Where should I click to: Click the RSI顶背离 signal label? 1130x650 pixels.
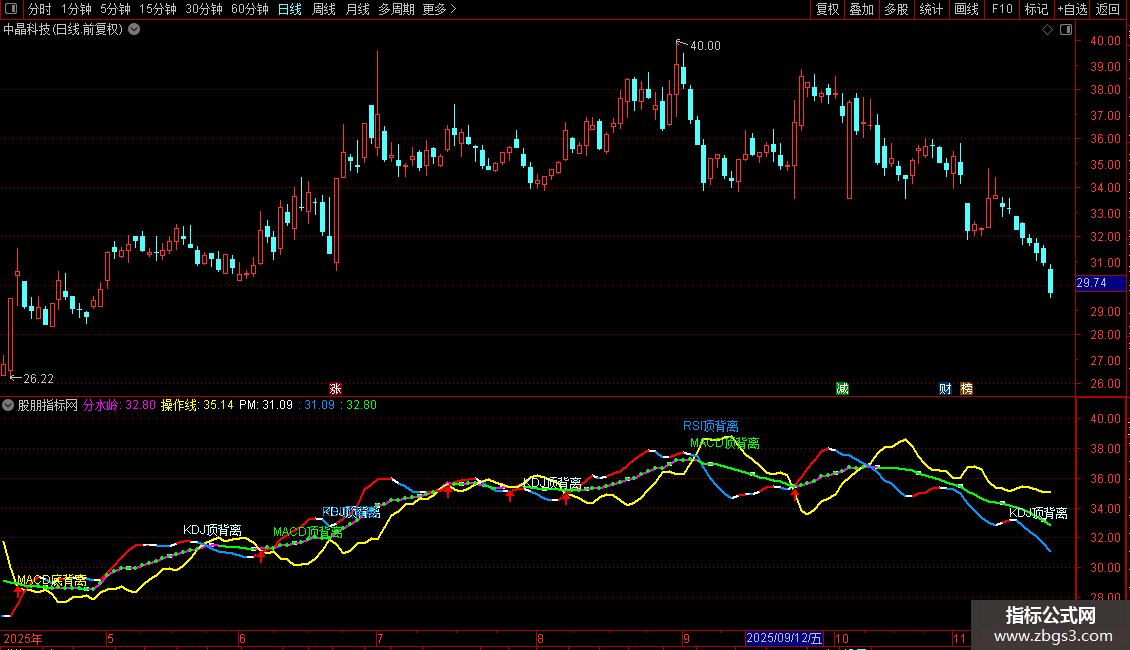pyautogui.click(x=711, y=426)
